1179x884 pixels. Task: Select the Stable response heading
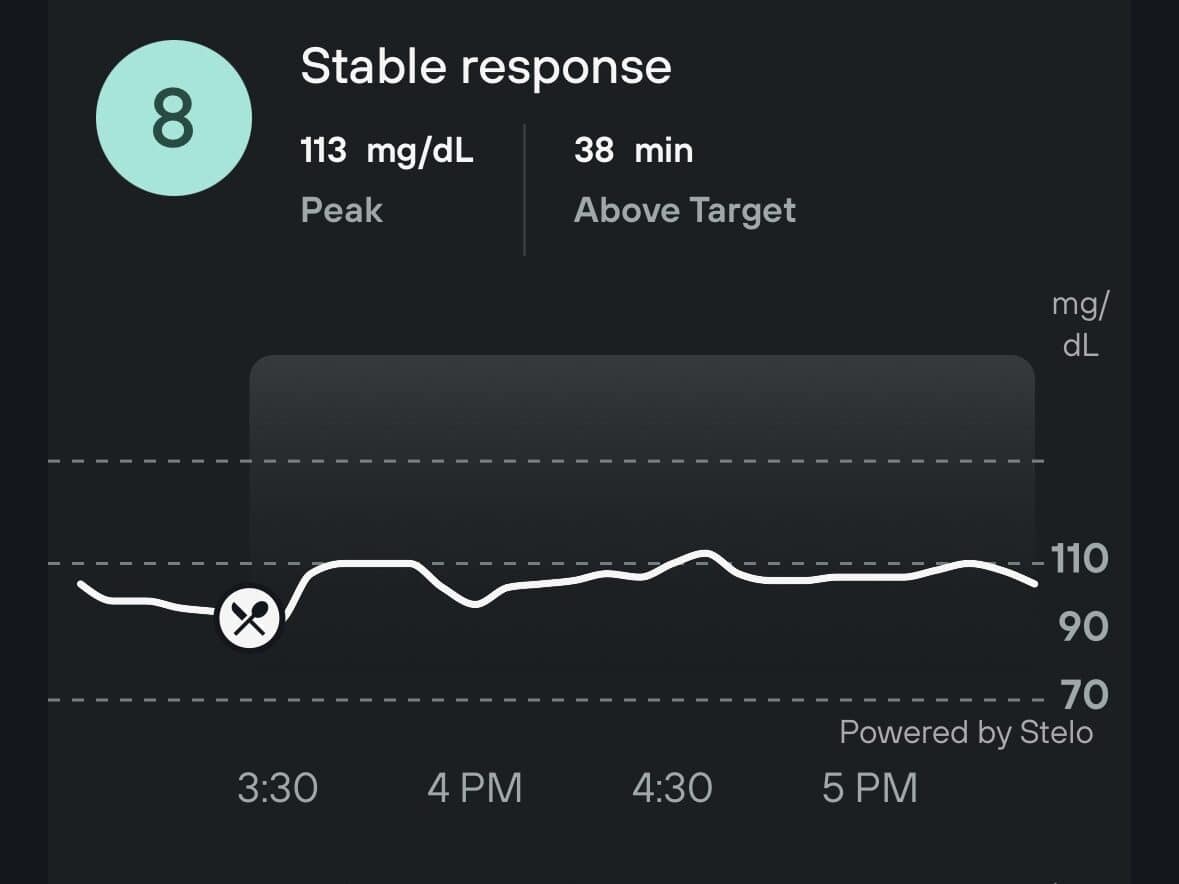[x=487, y=66]
